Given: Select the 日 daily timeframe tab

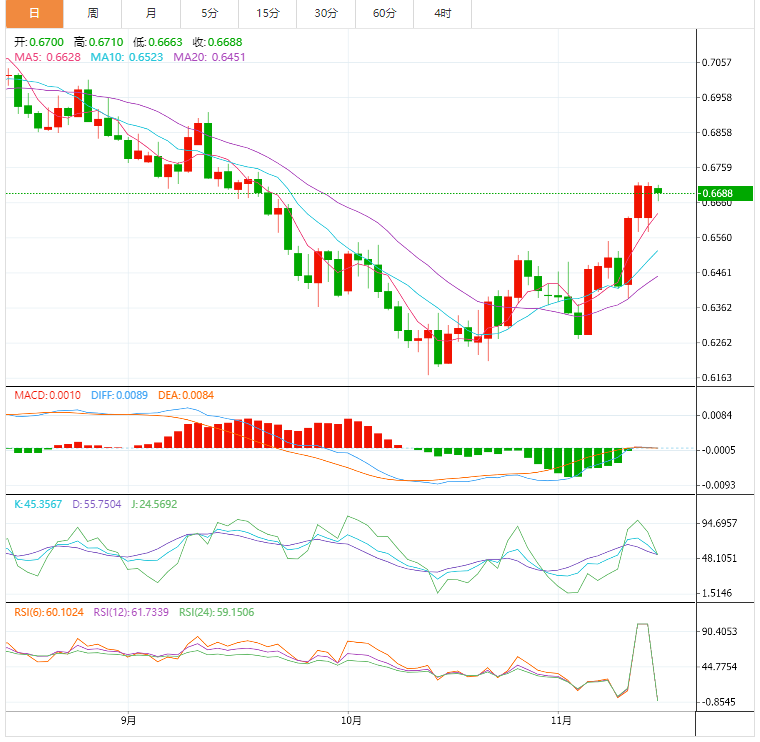Looking at the screenshot, I should point(34,14).
